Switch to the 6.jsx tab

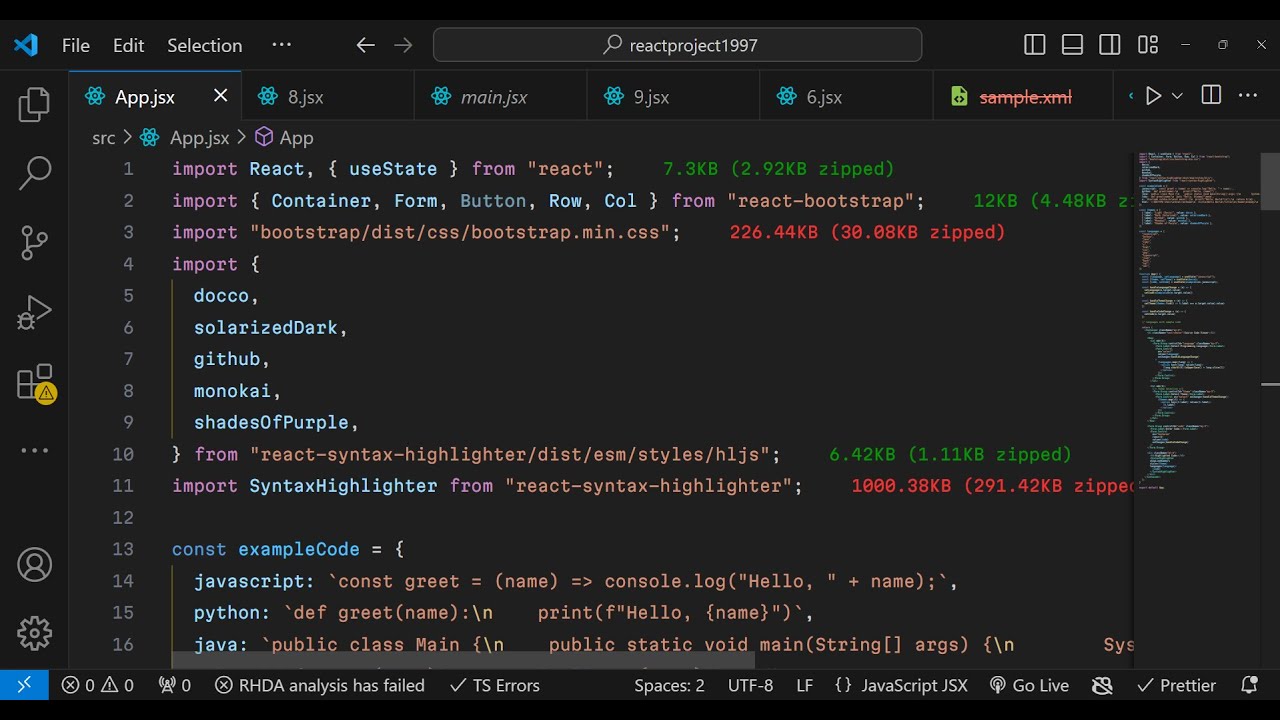(x=847, y=97)
